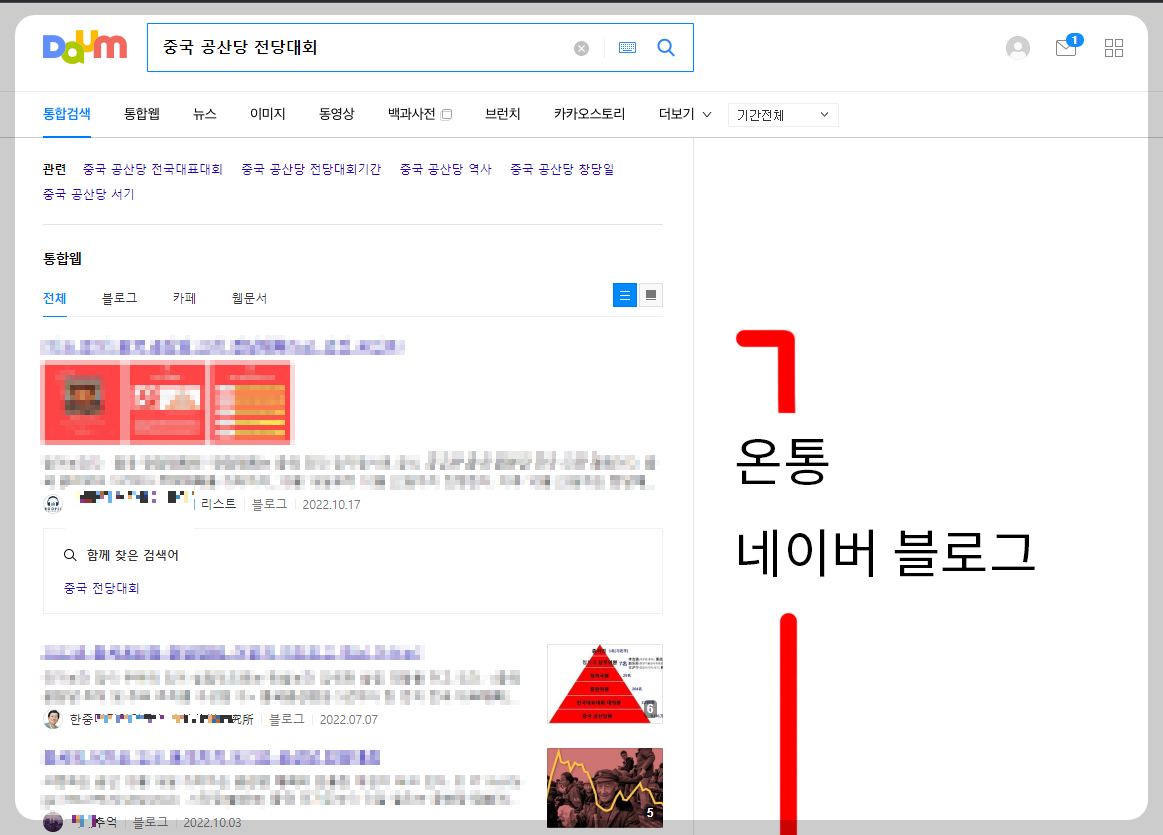Open the 기간전체 period dropdown
Screen dimensions: 1163x835
783,115
